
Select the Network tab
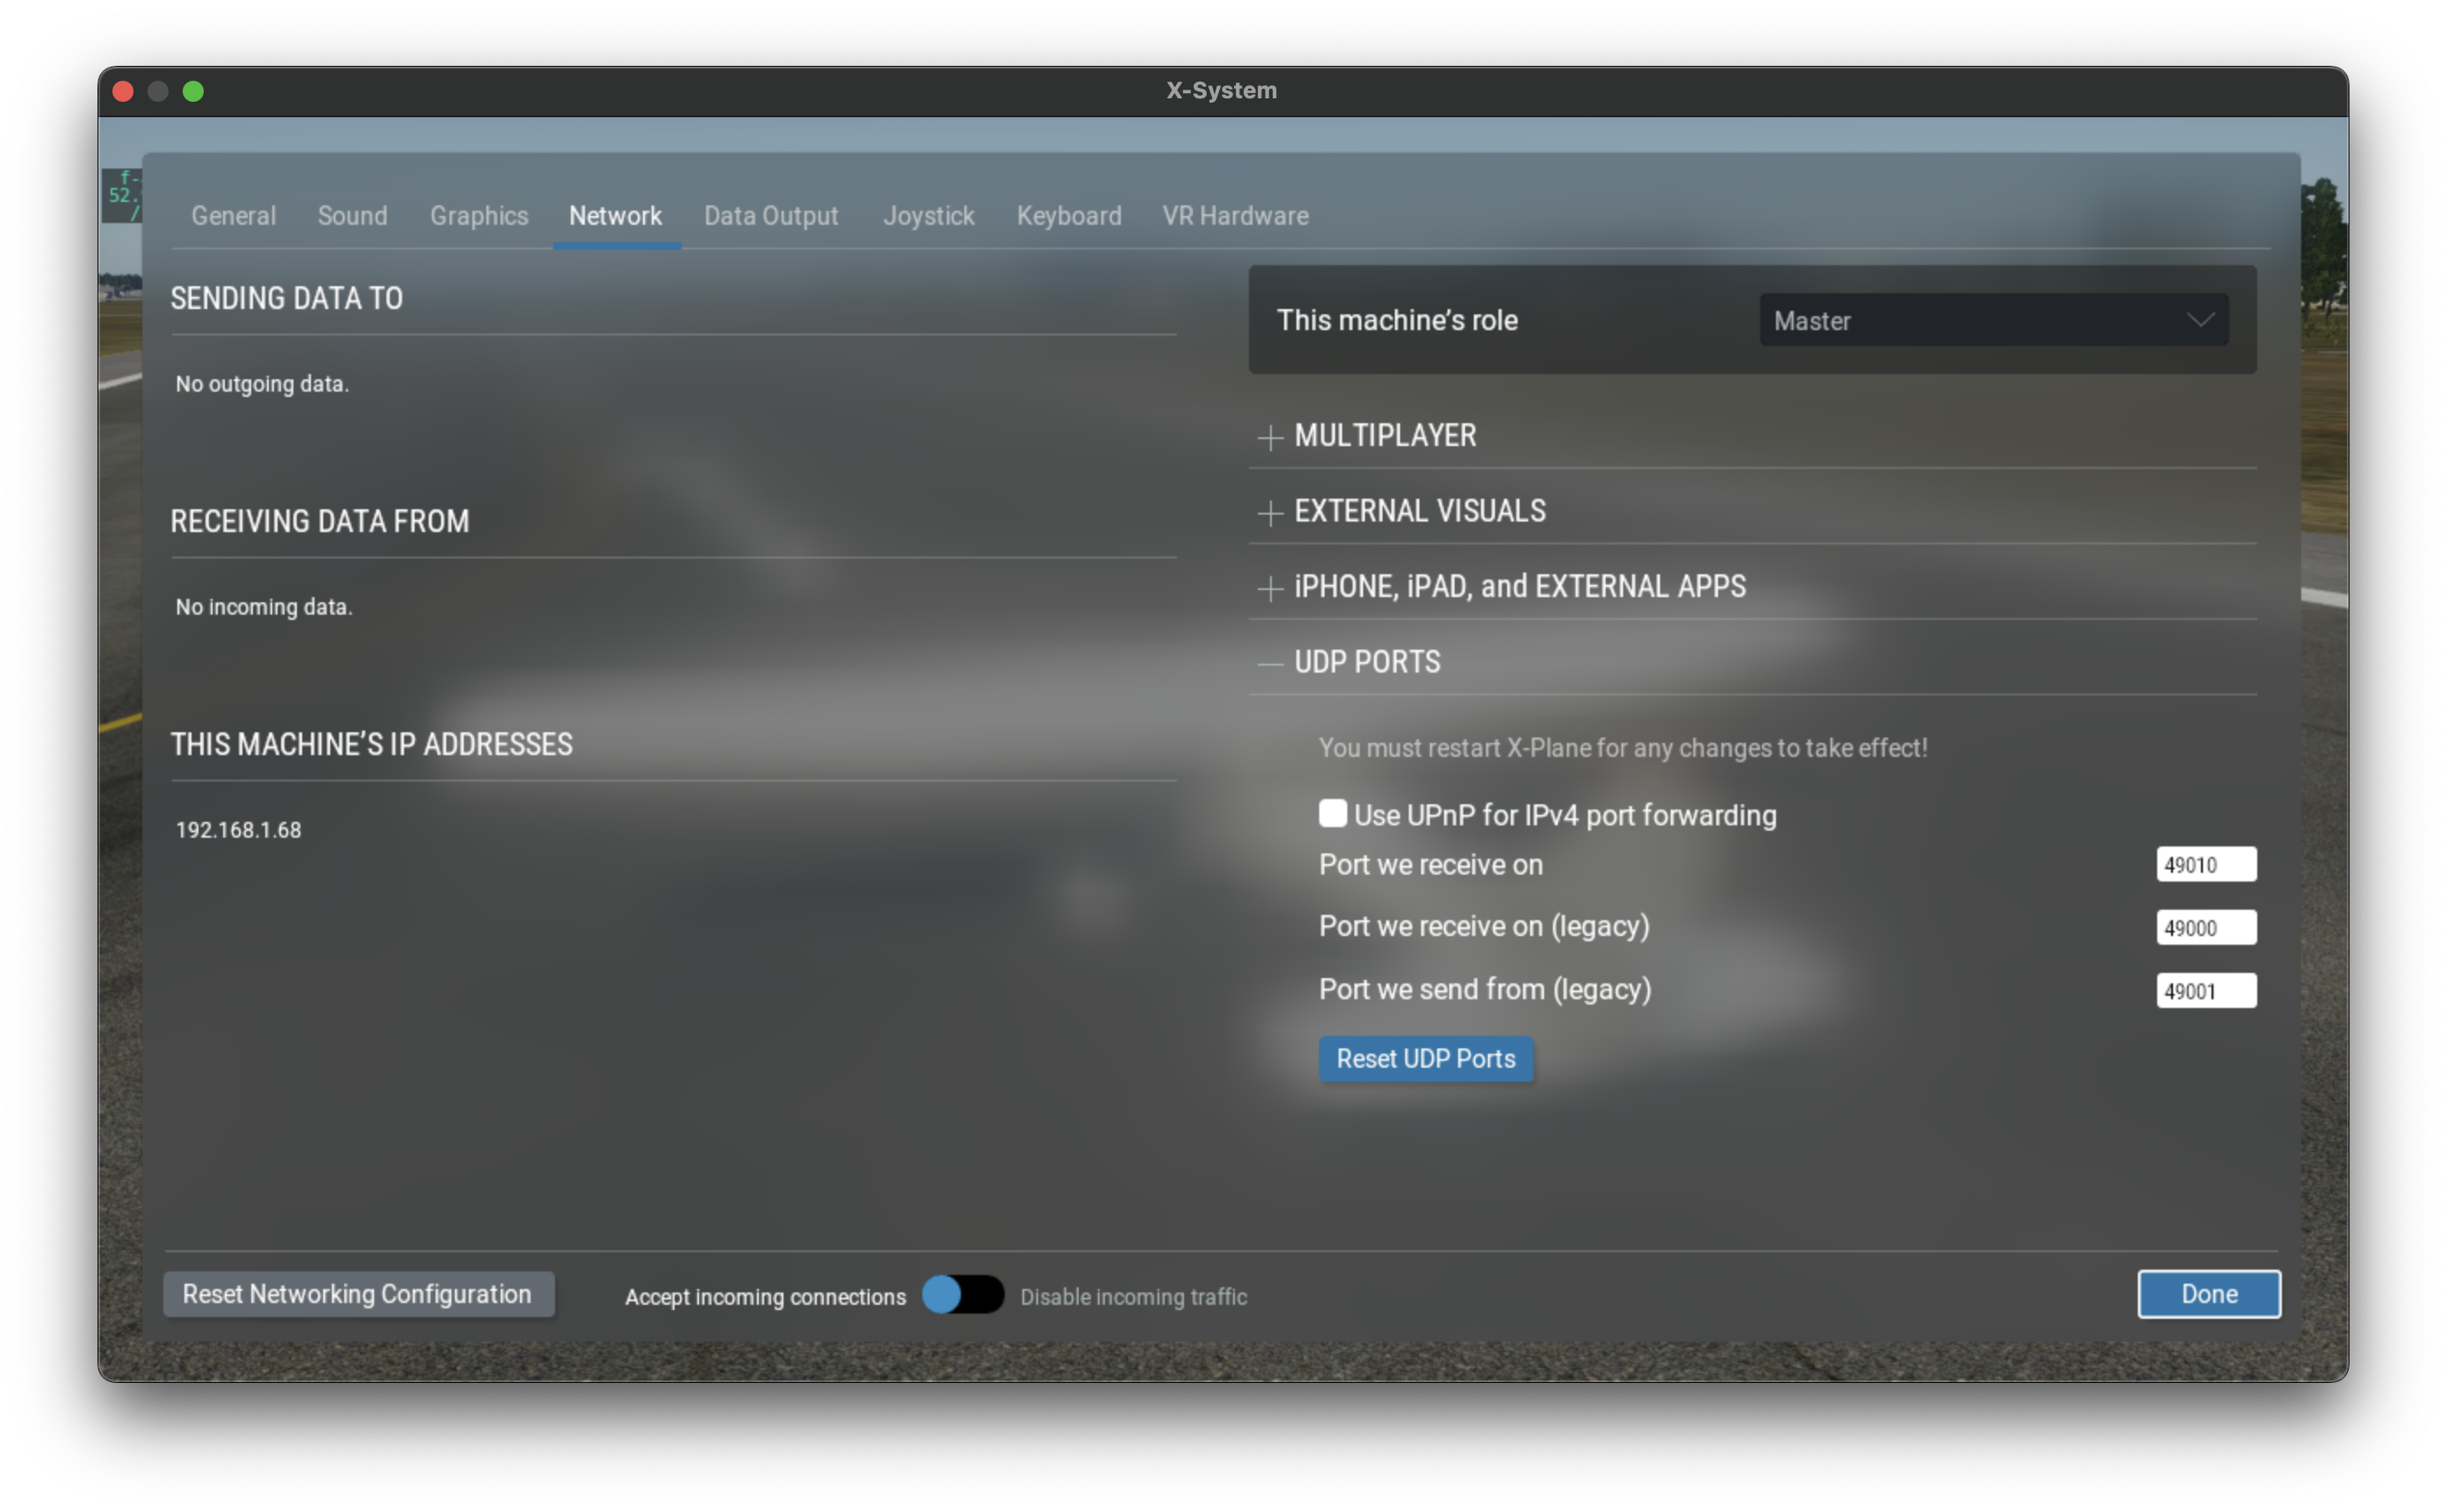(x=615, y=216)
